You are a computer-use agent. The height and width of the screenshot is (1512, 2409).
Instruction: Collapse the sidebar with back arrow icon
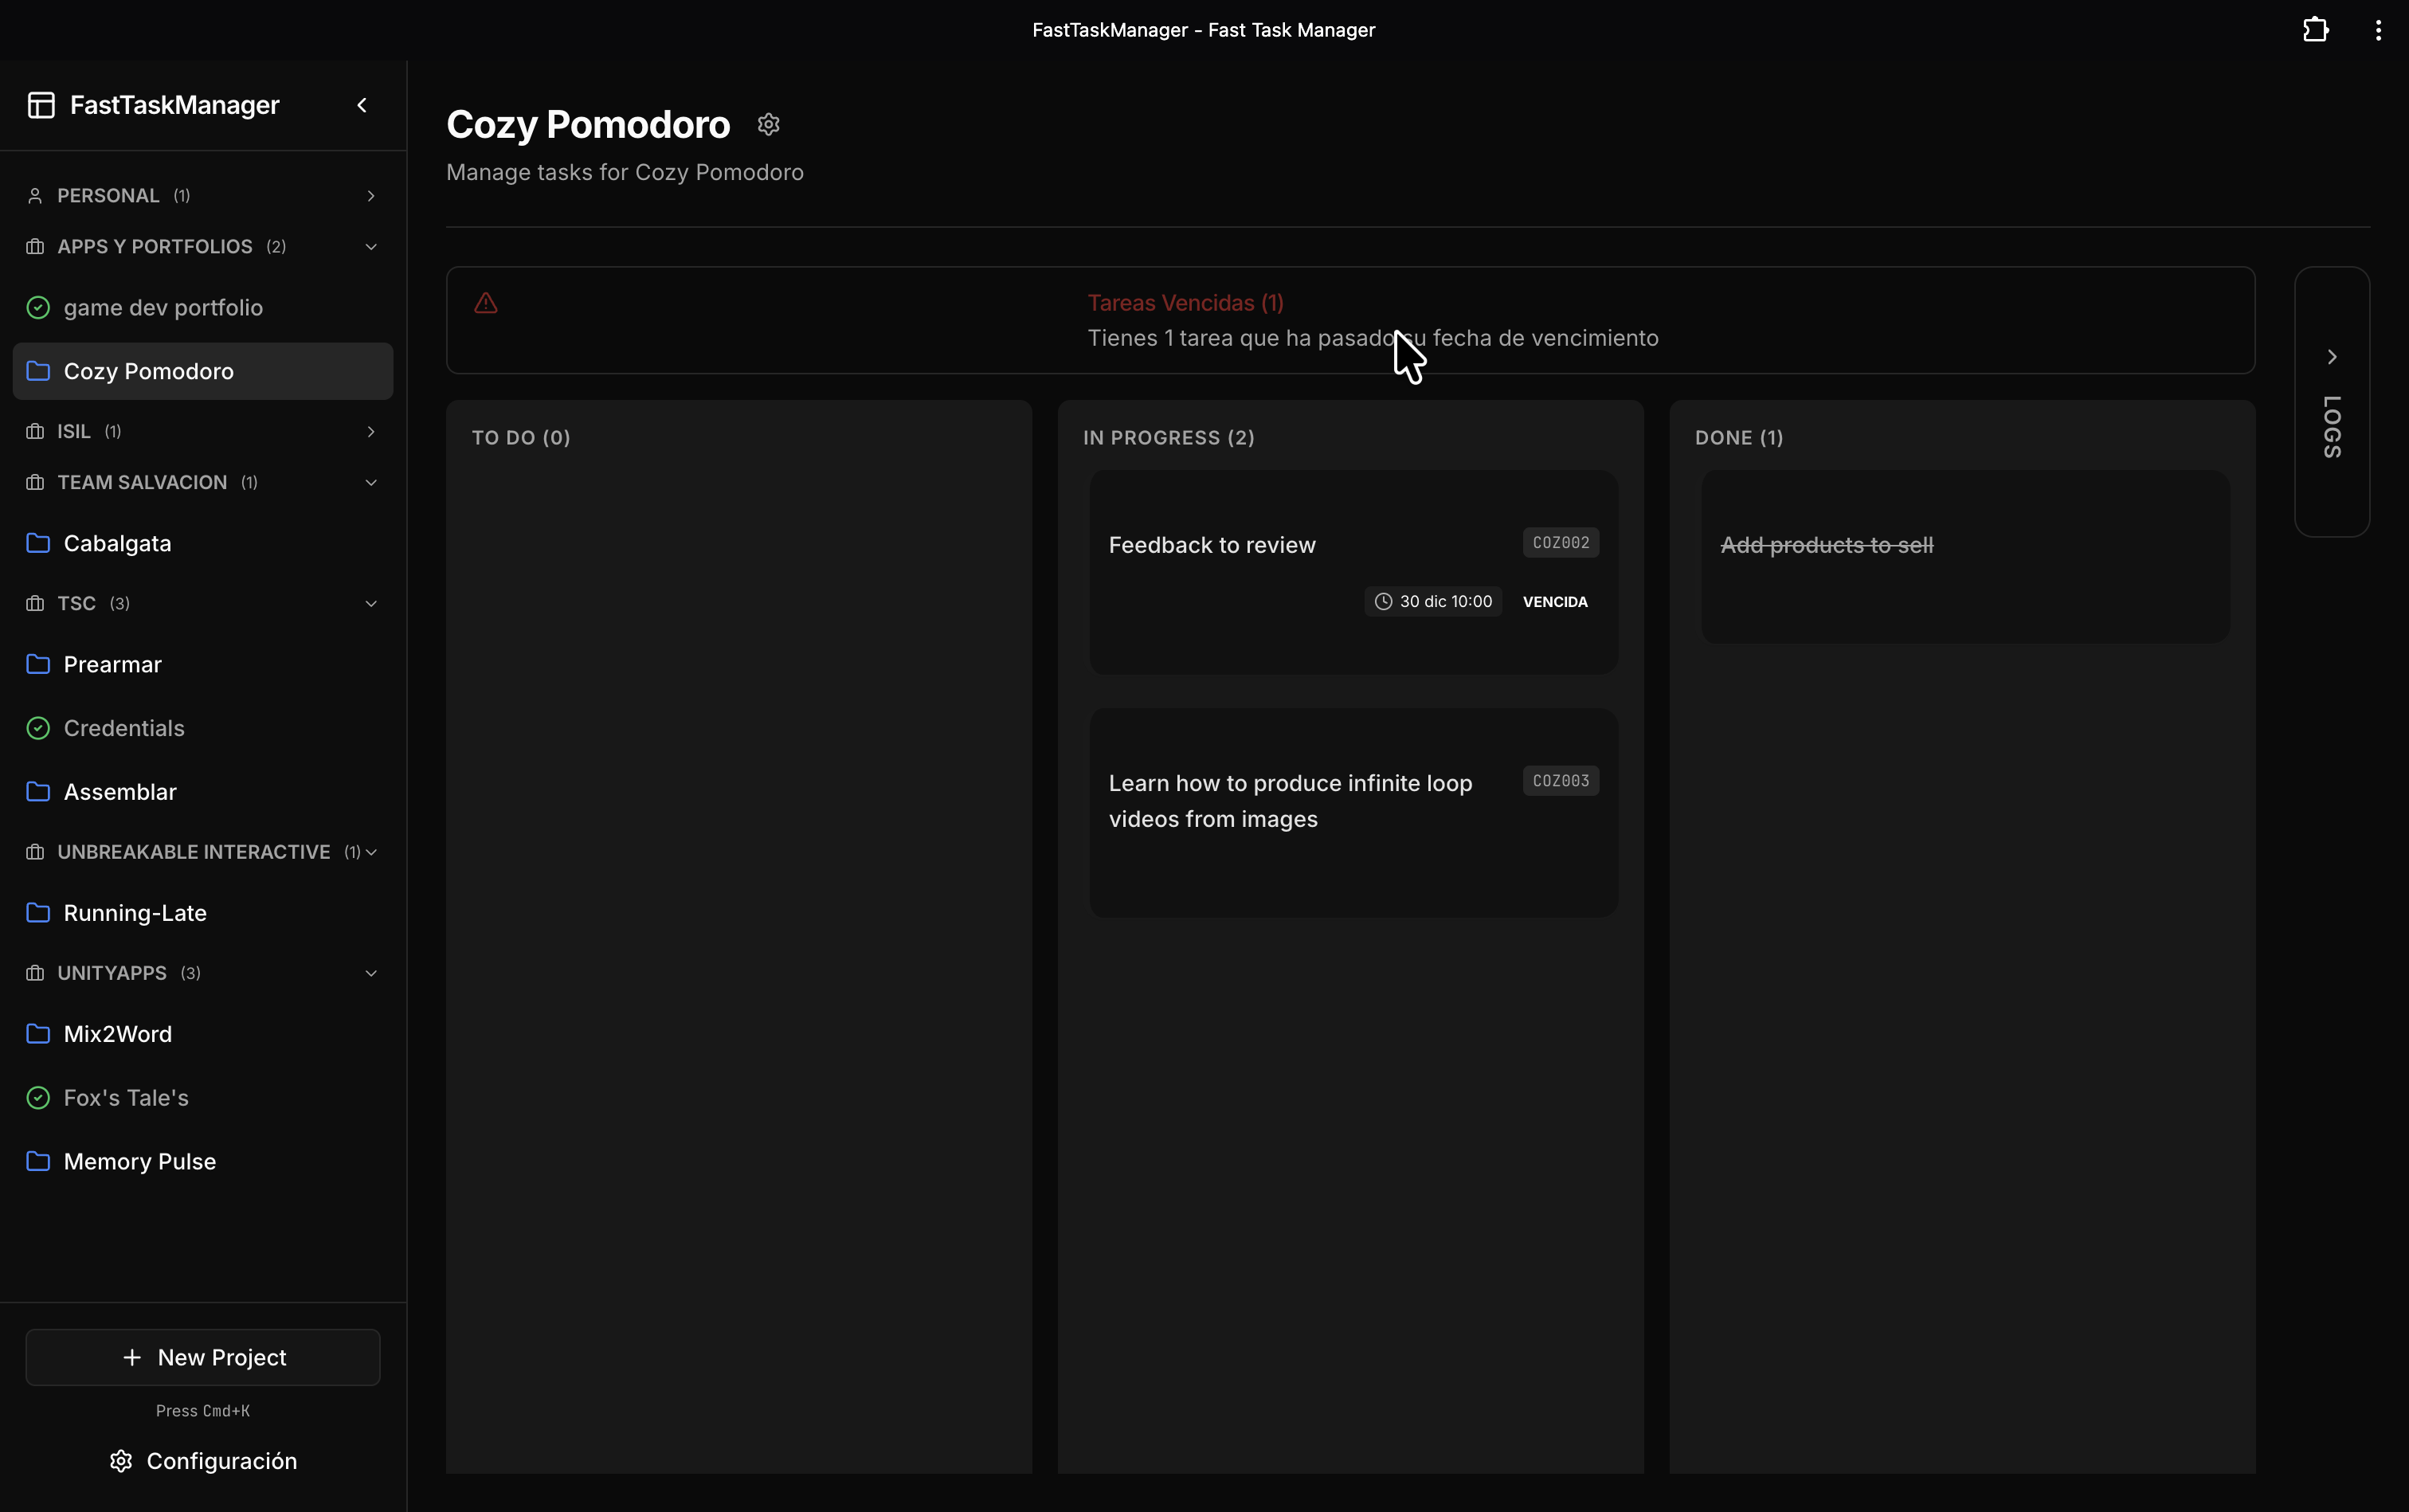point(361,104)
